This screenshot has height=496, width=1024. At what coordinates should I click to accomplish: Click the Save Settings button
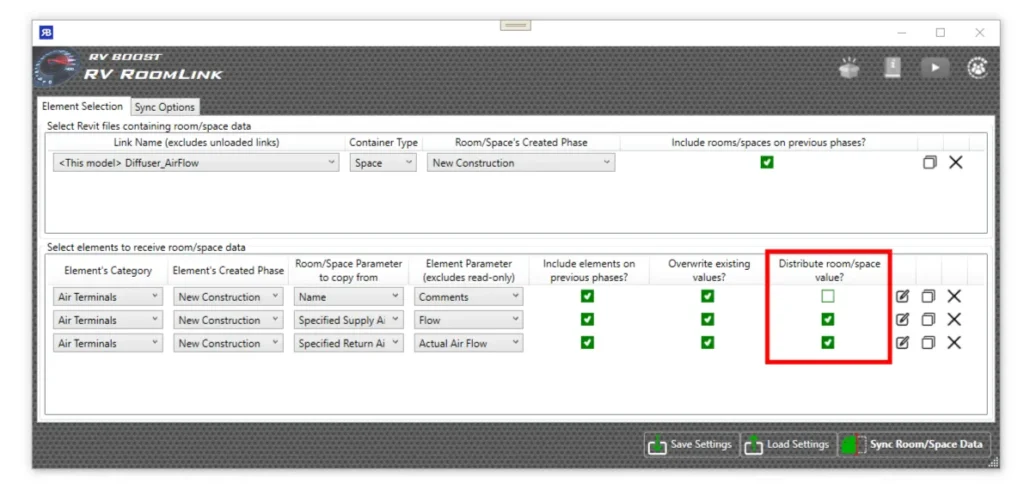coord(692,444)
